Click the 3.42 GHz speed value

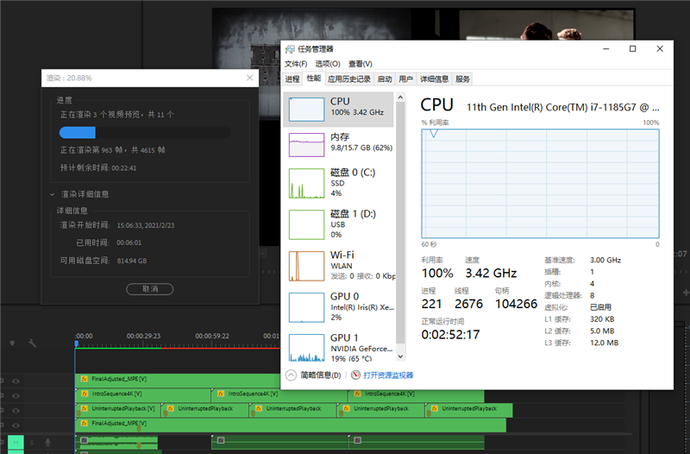click(491, 273)
